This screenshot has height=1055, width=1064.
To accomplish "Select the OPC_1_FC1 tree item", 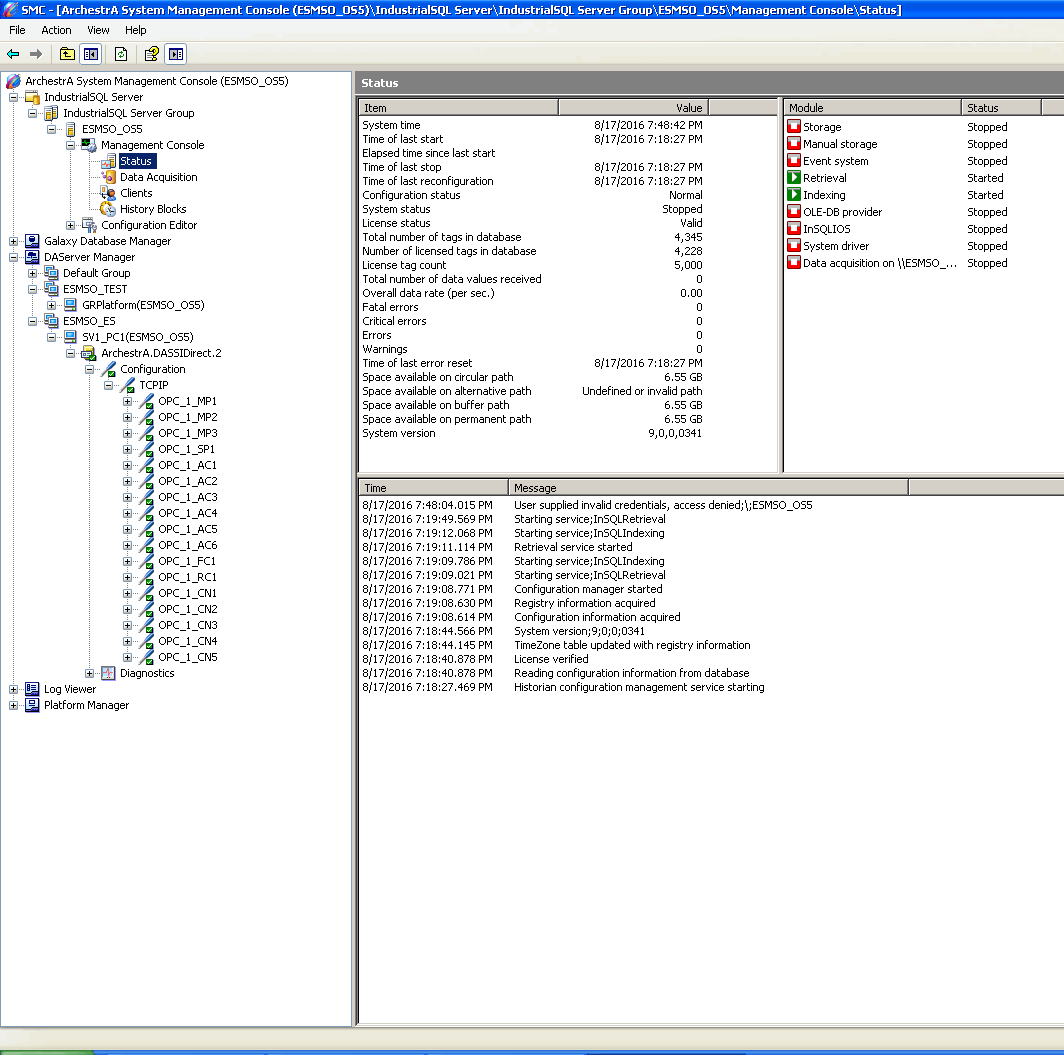I will (187, 561).
